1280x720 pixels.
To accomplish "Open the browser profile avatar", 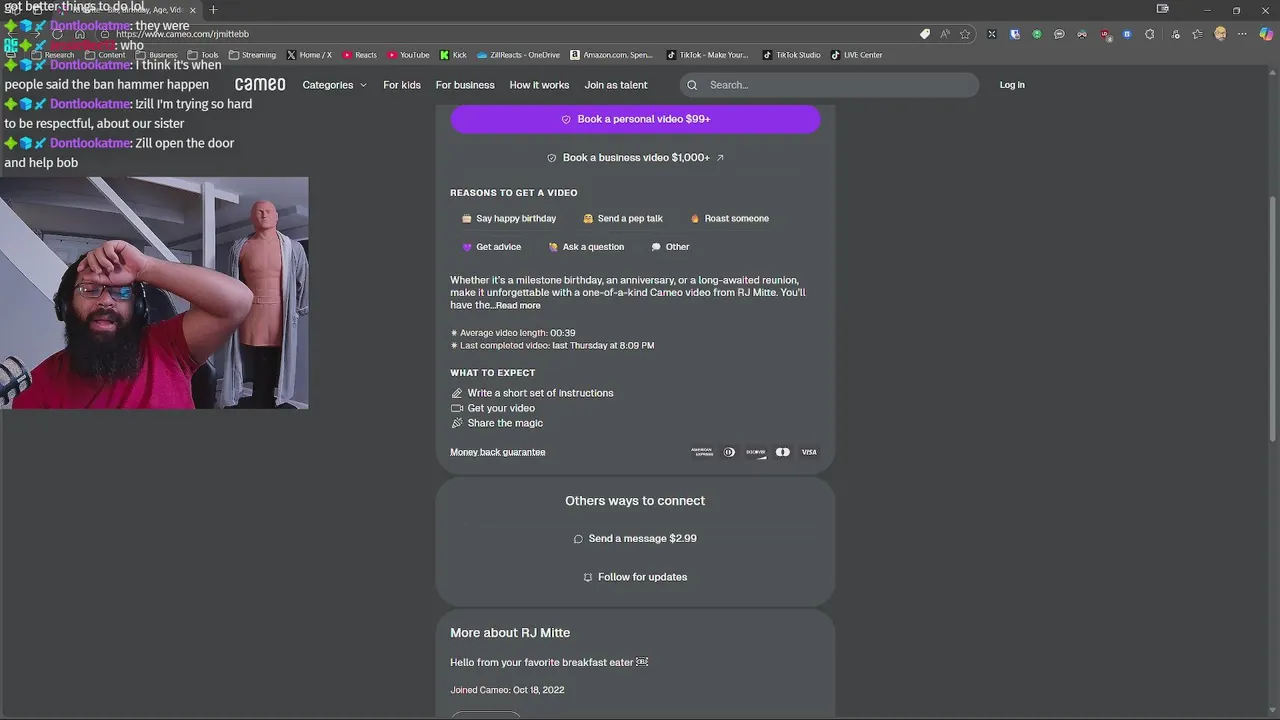I will (x=1220, y=34).
